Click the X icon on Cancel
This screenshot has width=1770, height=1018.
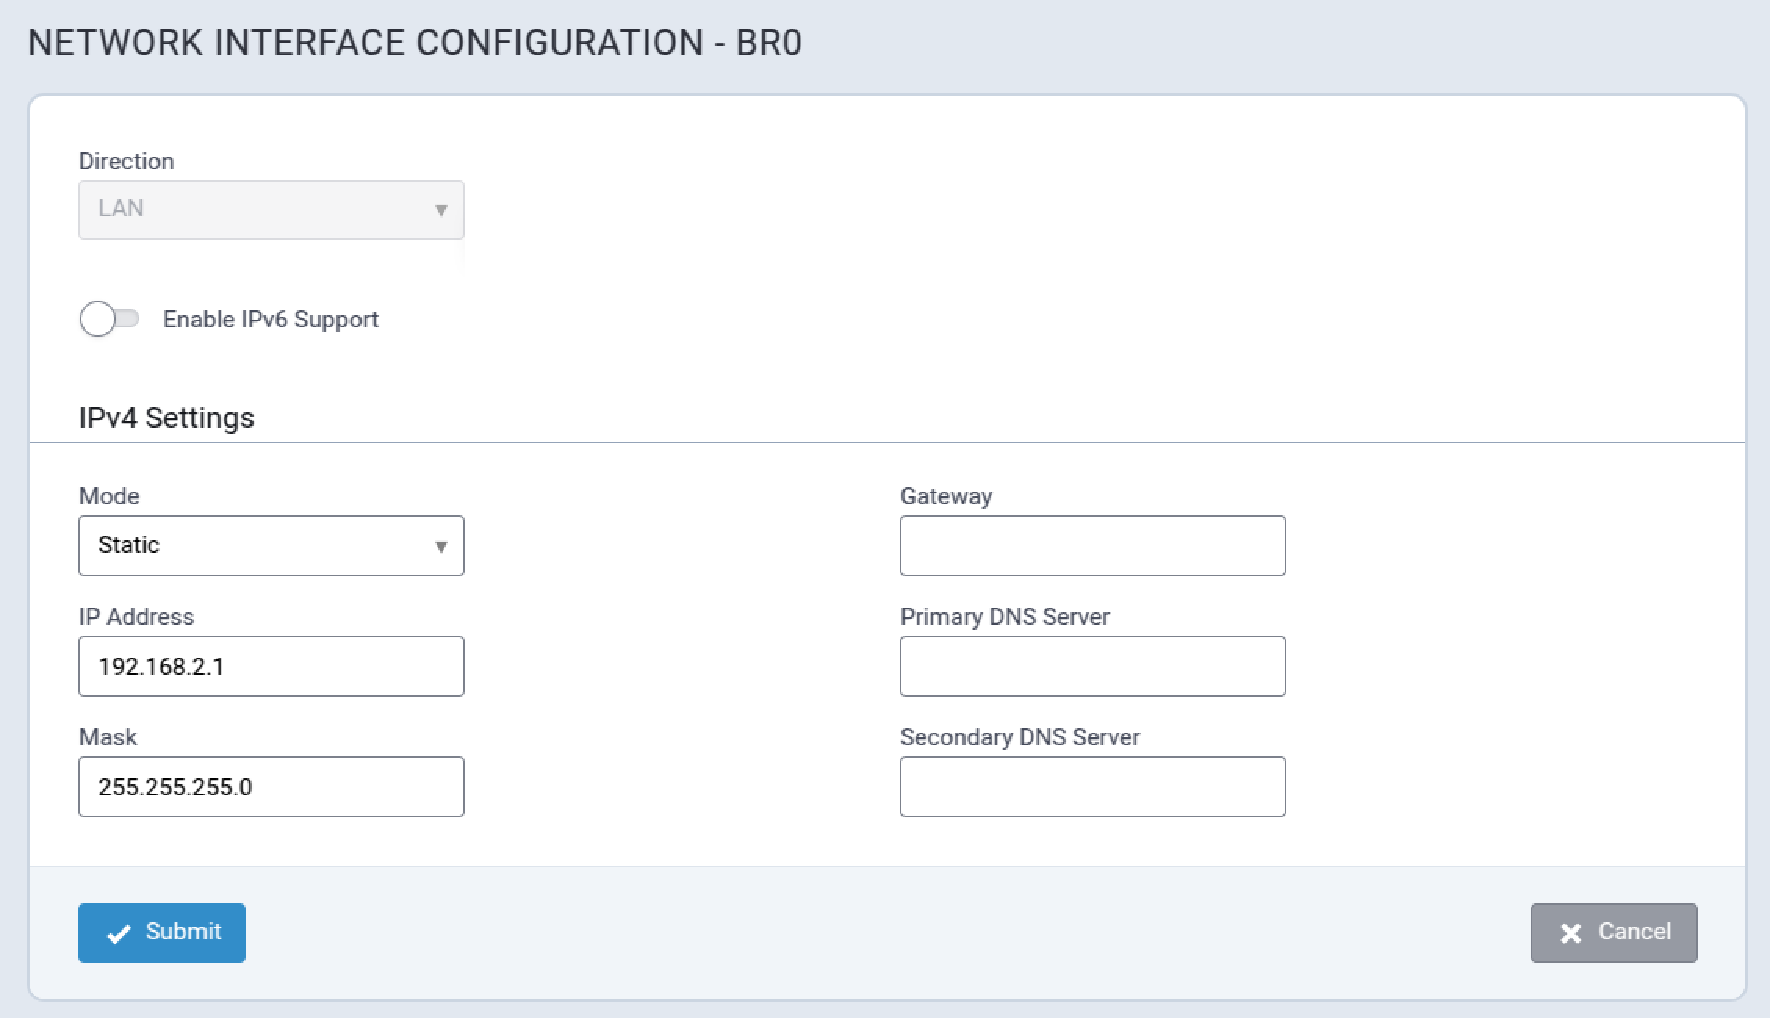point(1571,934)
